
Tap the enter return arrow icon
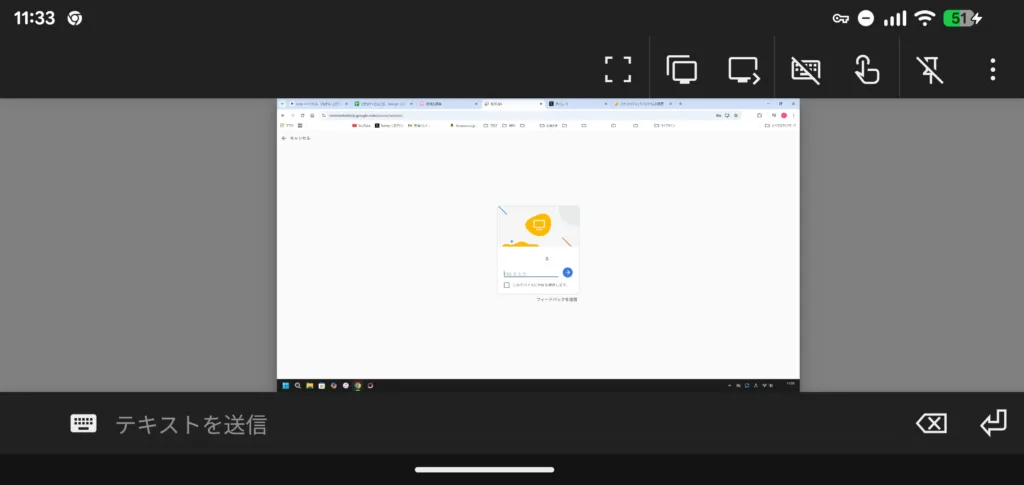993,424
